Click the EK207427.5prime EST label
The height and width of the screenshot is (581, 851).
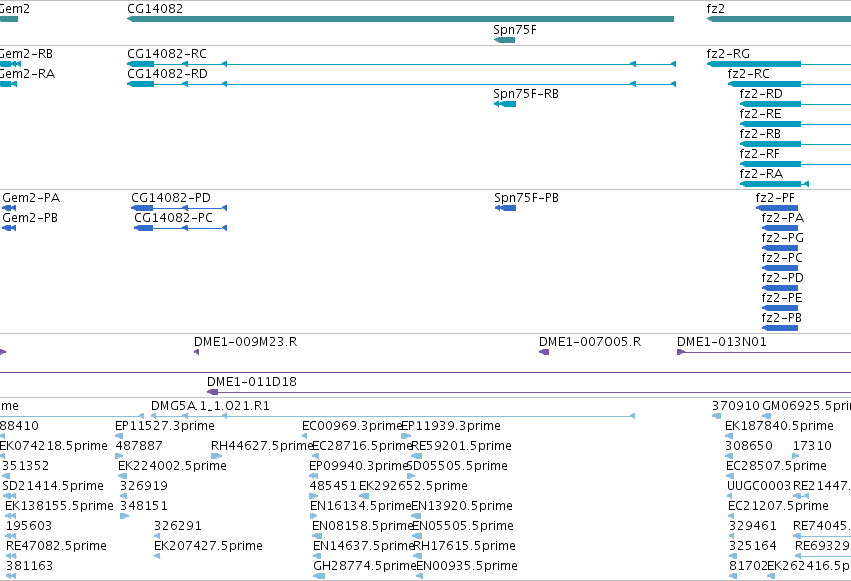[x=208, y=547]
